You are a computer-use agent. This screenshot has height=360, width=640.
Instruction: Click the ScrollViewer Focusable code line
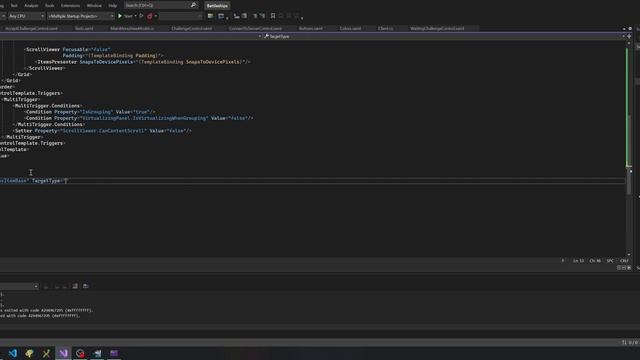click(x=67, y=49)
